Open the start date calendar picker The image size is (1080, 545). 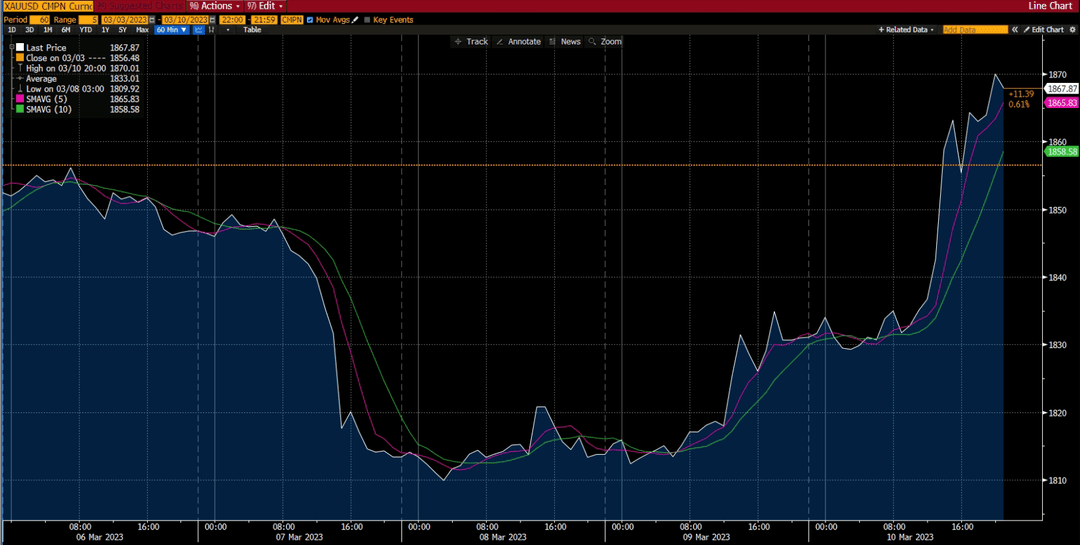coord(152,20)
